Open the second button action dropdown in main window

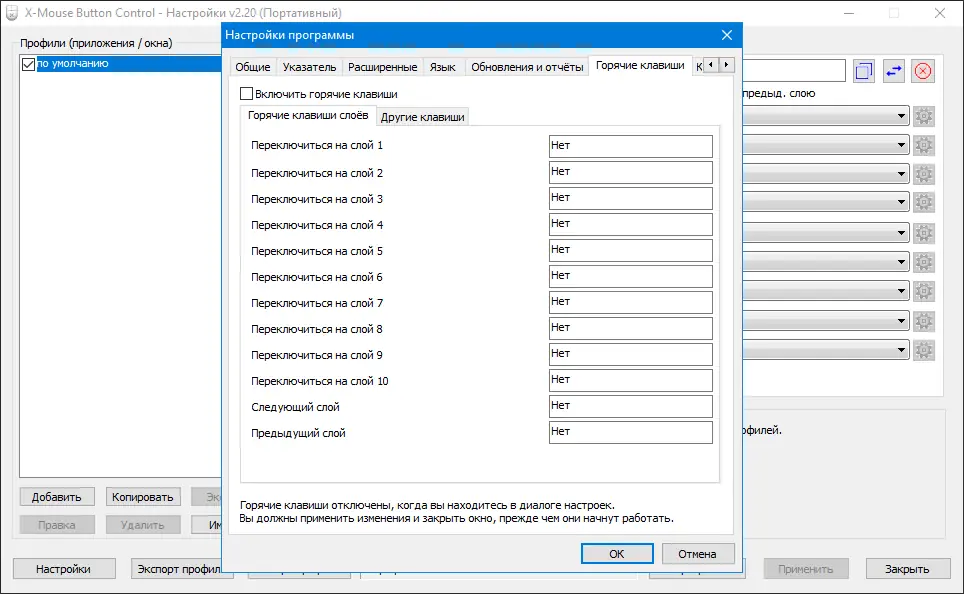point(826,145)
